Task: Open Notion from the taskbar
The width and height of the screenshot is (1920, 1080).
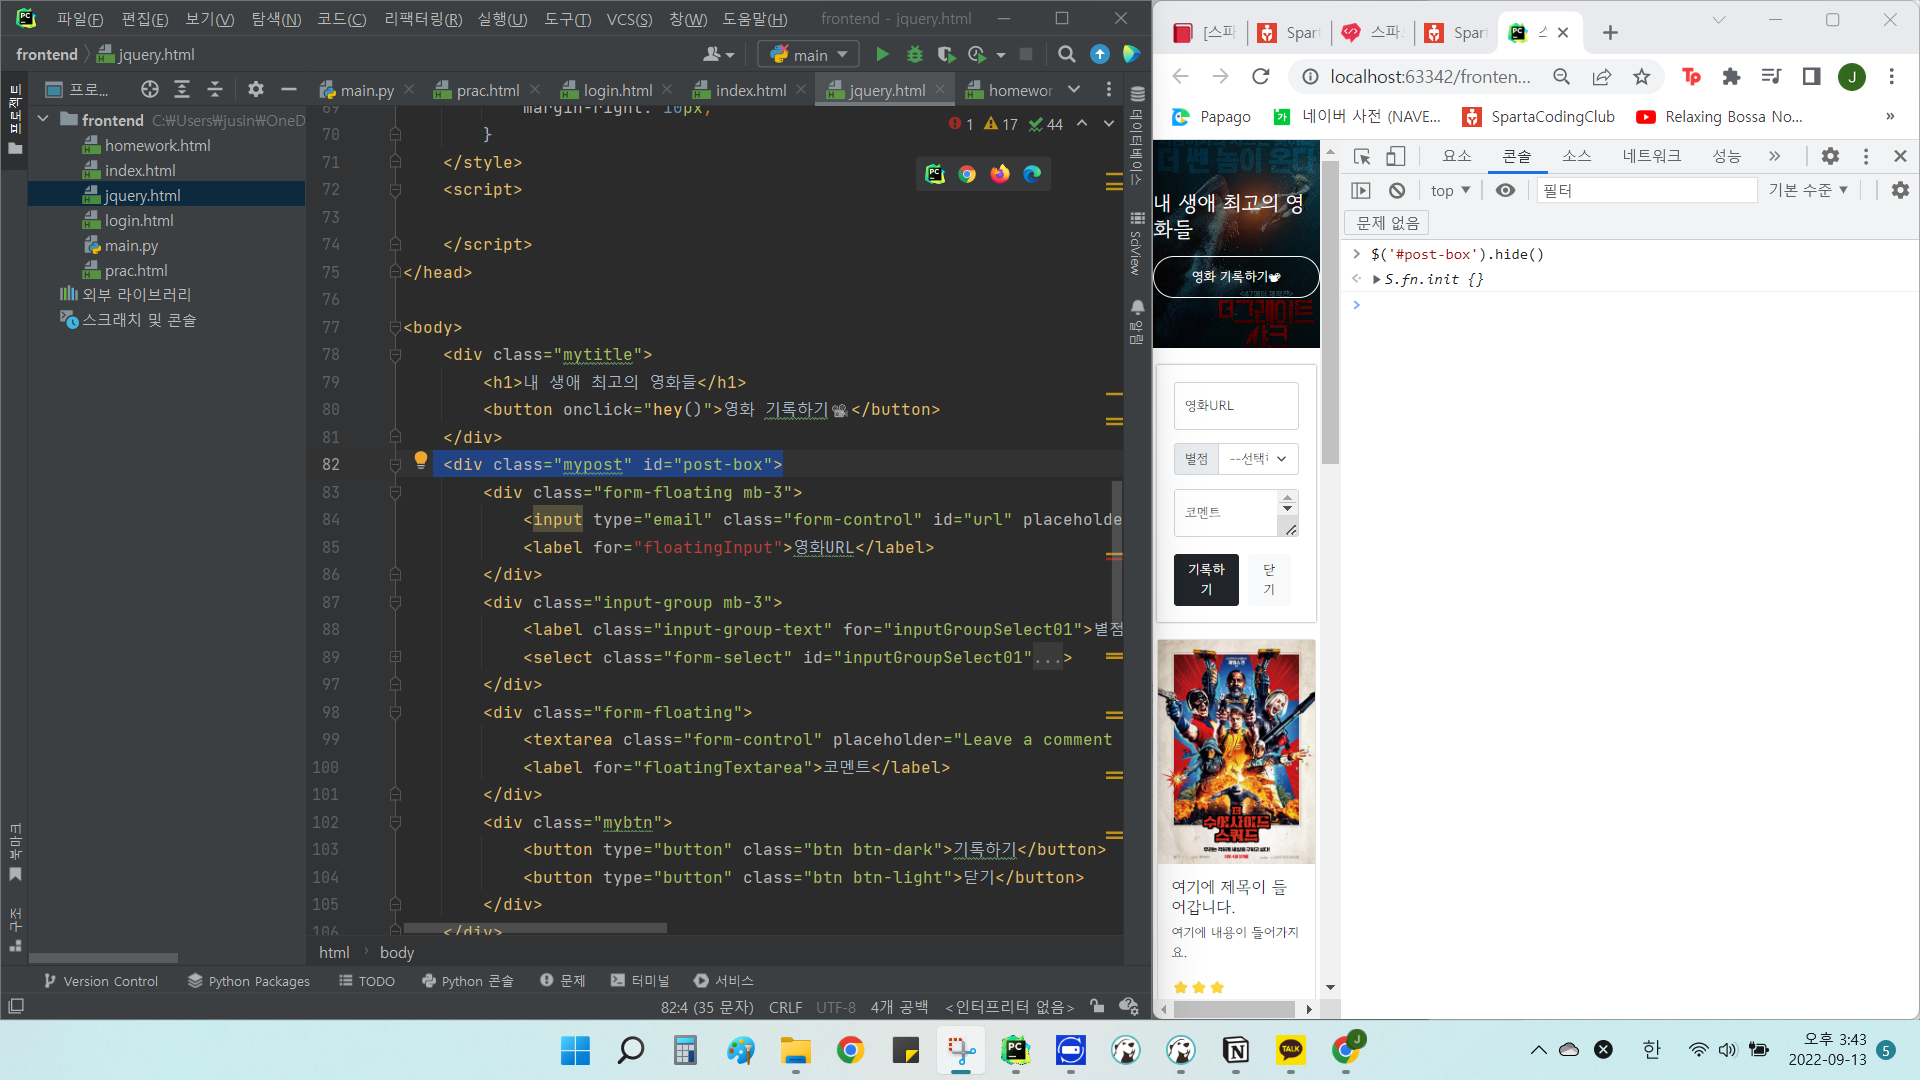Action: [x=1236, y=1050]
